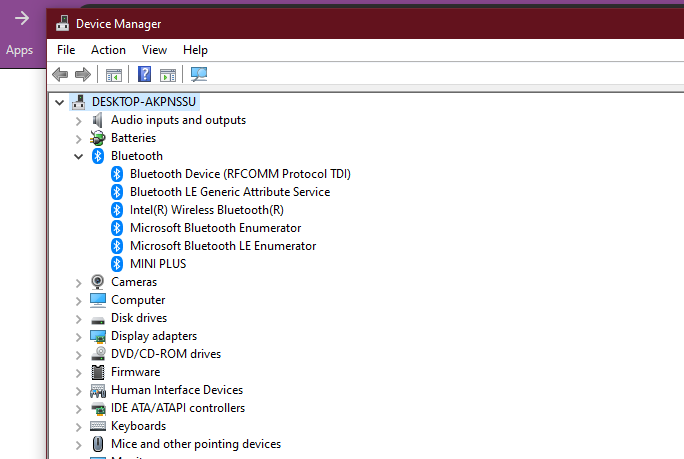Collapse the Bluetooth node

(79, 157)
